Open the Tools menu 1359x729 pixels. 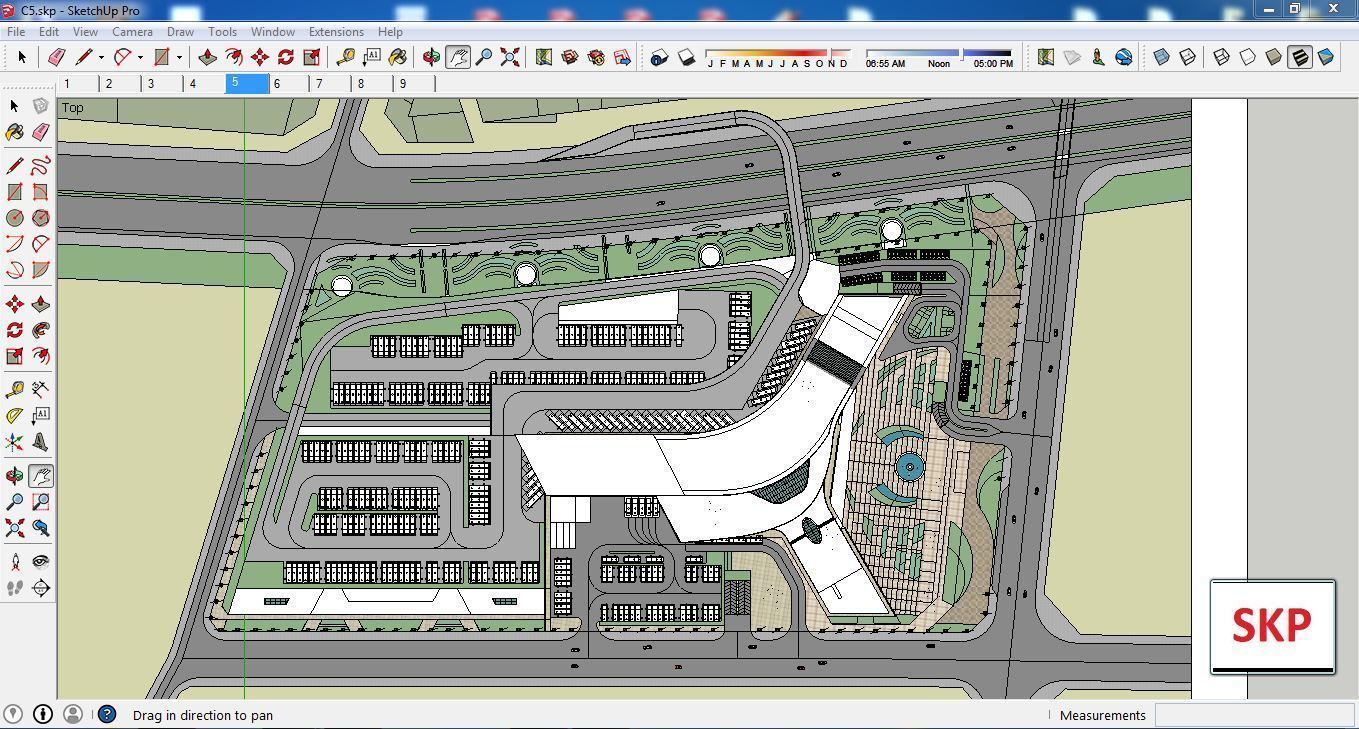222,31
